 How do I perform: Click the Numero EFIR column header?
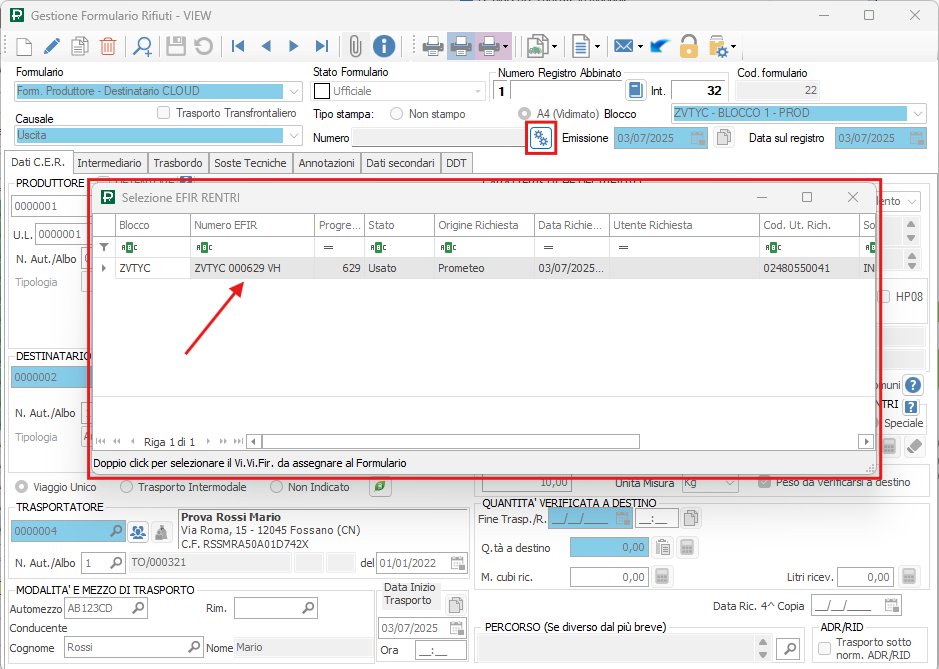pos(250,225)
